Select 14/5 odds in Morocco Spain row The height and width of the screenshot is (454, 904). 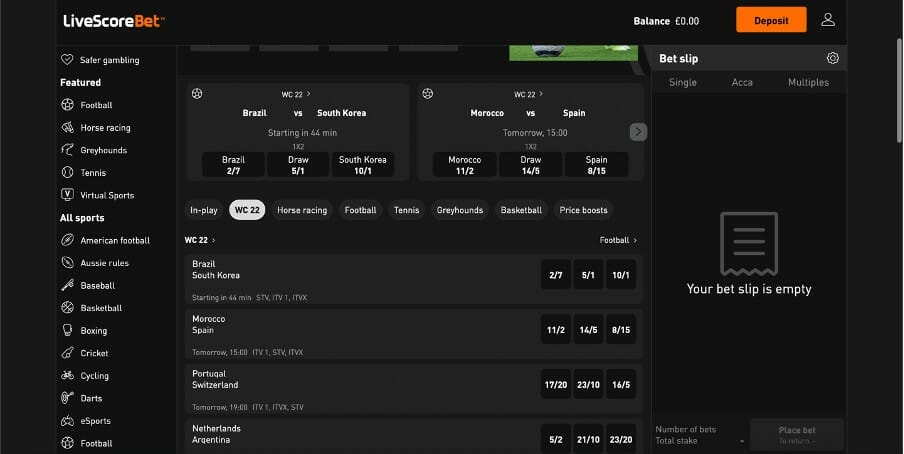(x=588, y=329)
